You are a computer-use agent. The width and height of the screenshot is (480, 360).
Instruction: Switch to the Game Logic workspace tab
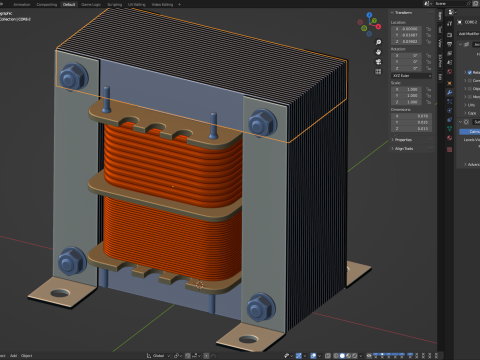(91, 5)
